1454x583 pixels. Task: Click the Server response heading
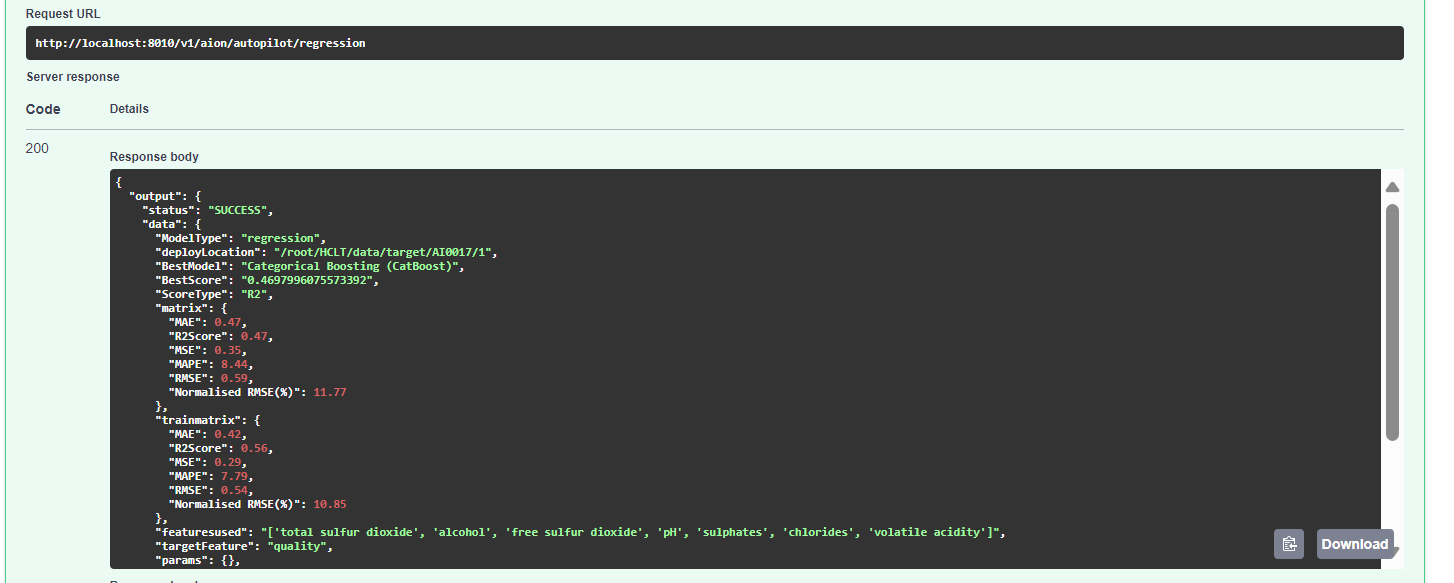point(72,77)
